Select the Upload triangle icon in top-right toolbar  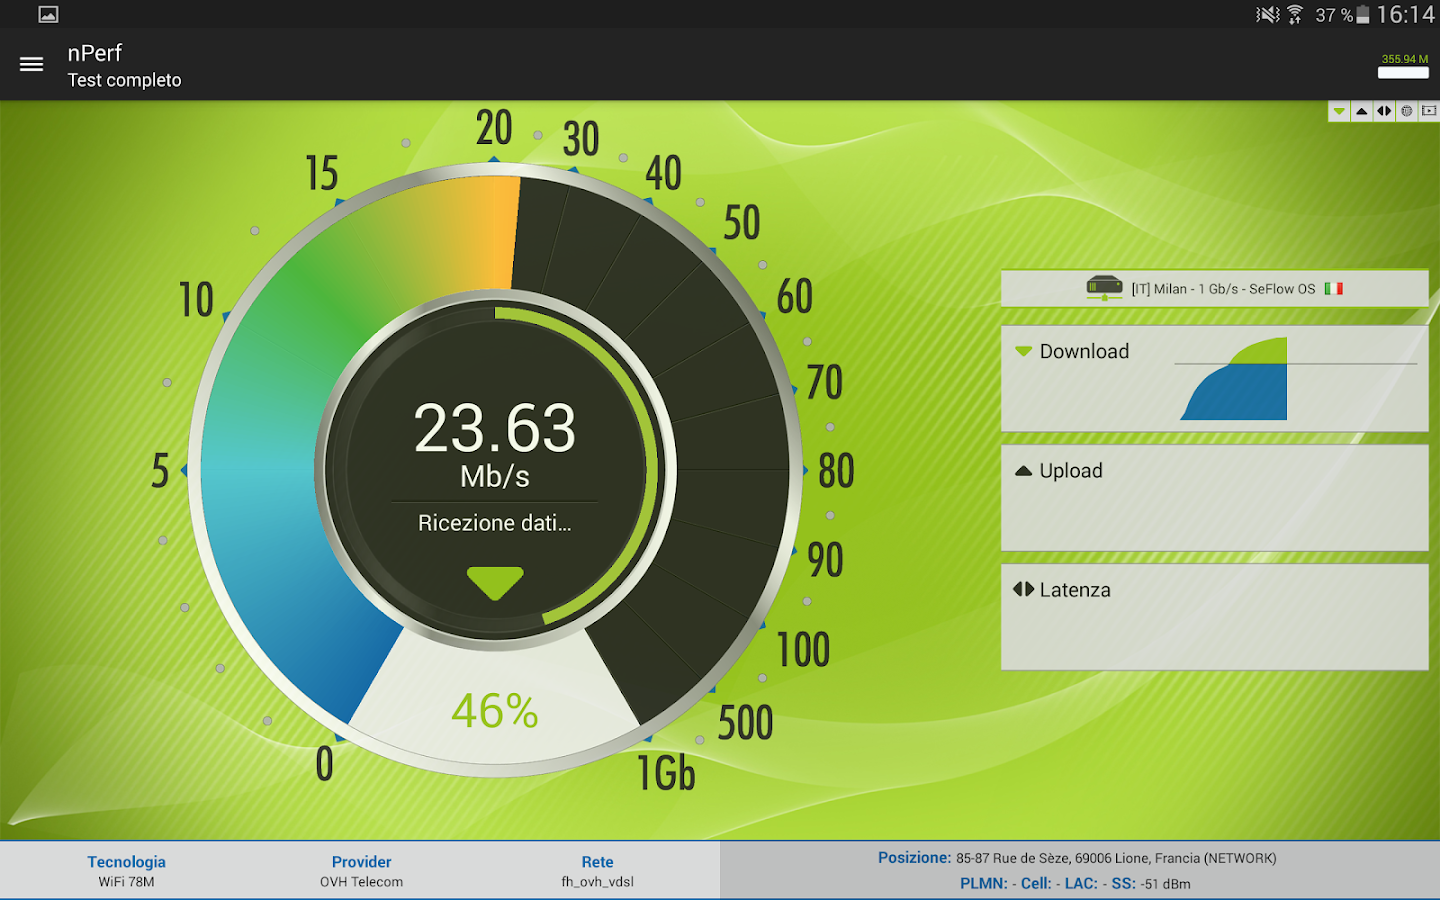[1361, 111]
